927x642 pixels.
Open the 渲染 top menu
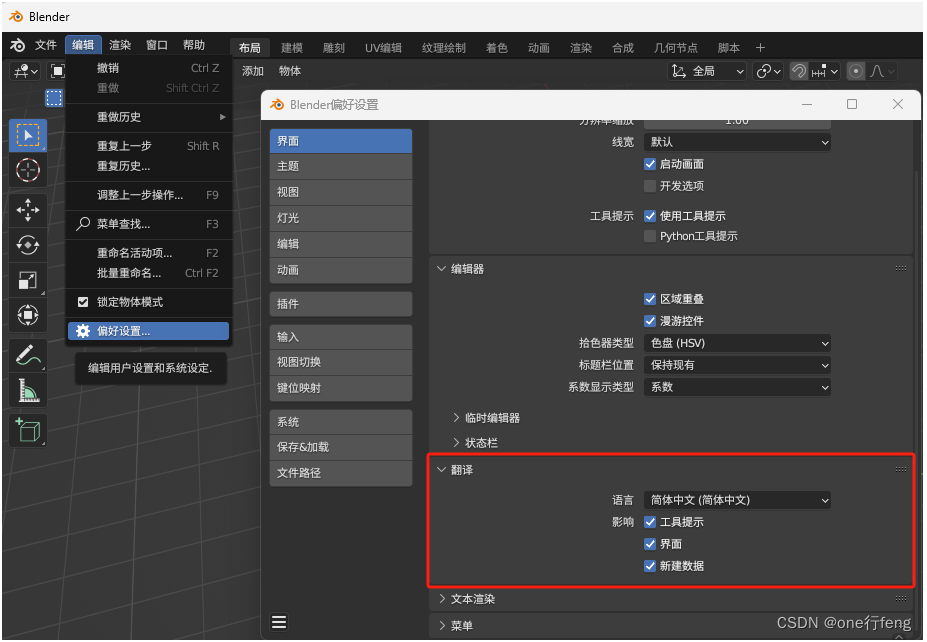pyautogui.click(x=120, y=45)
